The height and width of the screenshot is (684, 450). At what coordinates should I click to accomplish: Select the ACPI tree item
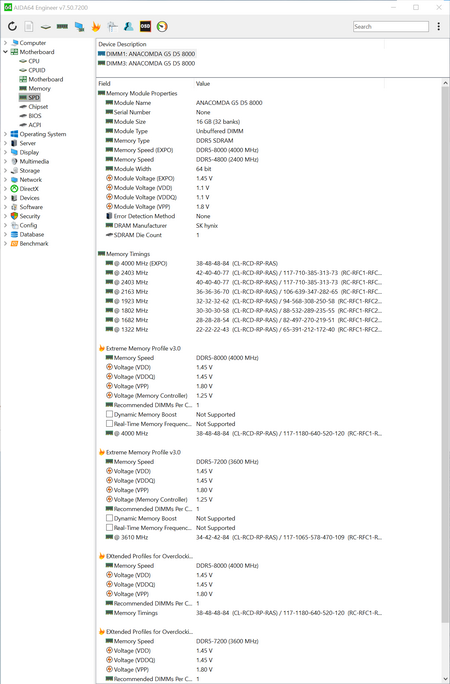tap(35, 125)
